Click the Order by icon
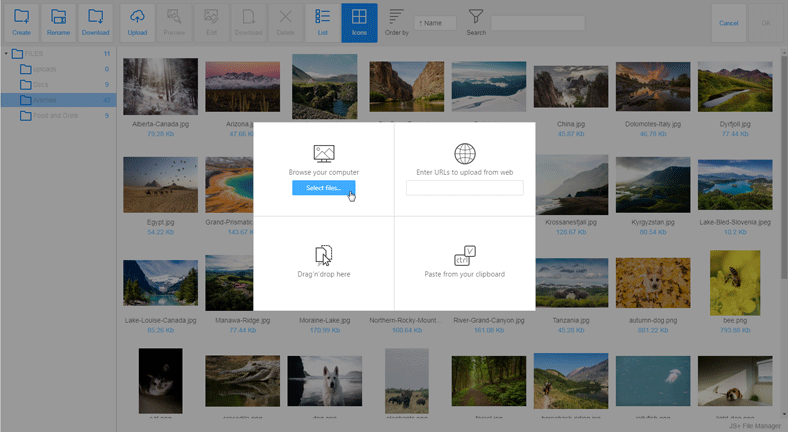Screen dimensions: 788x432 coord(397,17)
